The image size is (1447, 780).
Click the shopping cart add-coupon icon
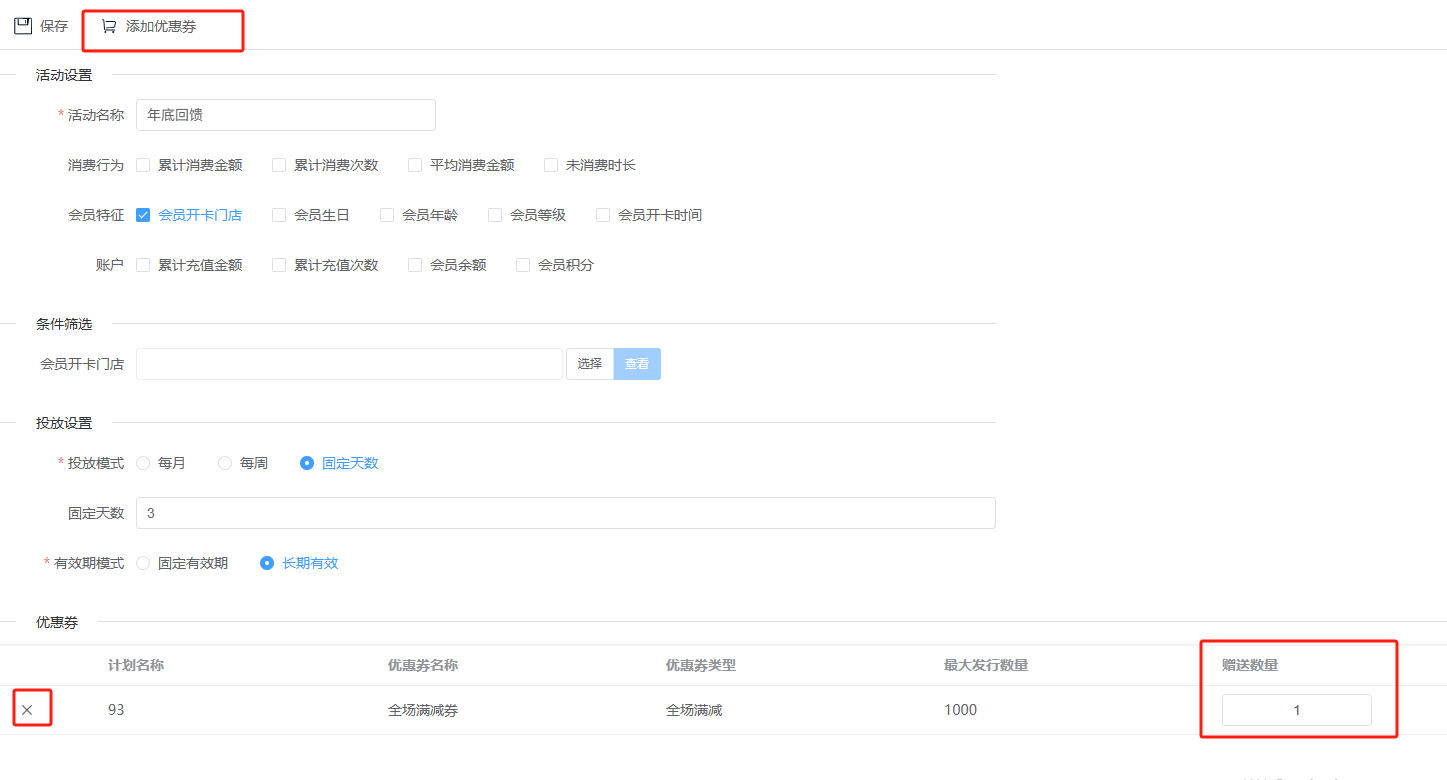[x=109, y=26]
